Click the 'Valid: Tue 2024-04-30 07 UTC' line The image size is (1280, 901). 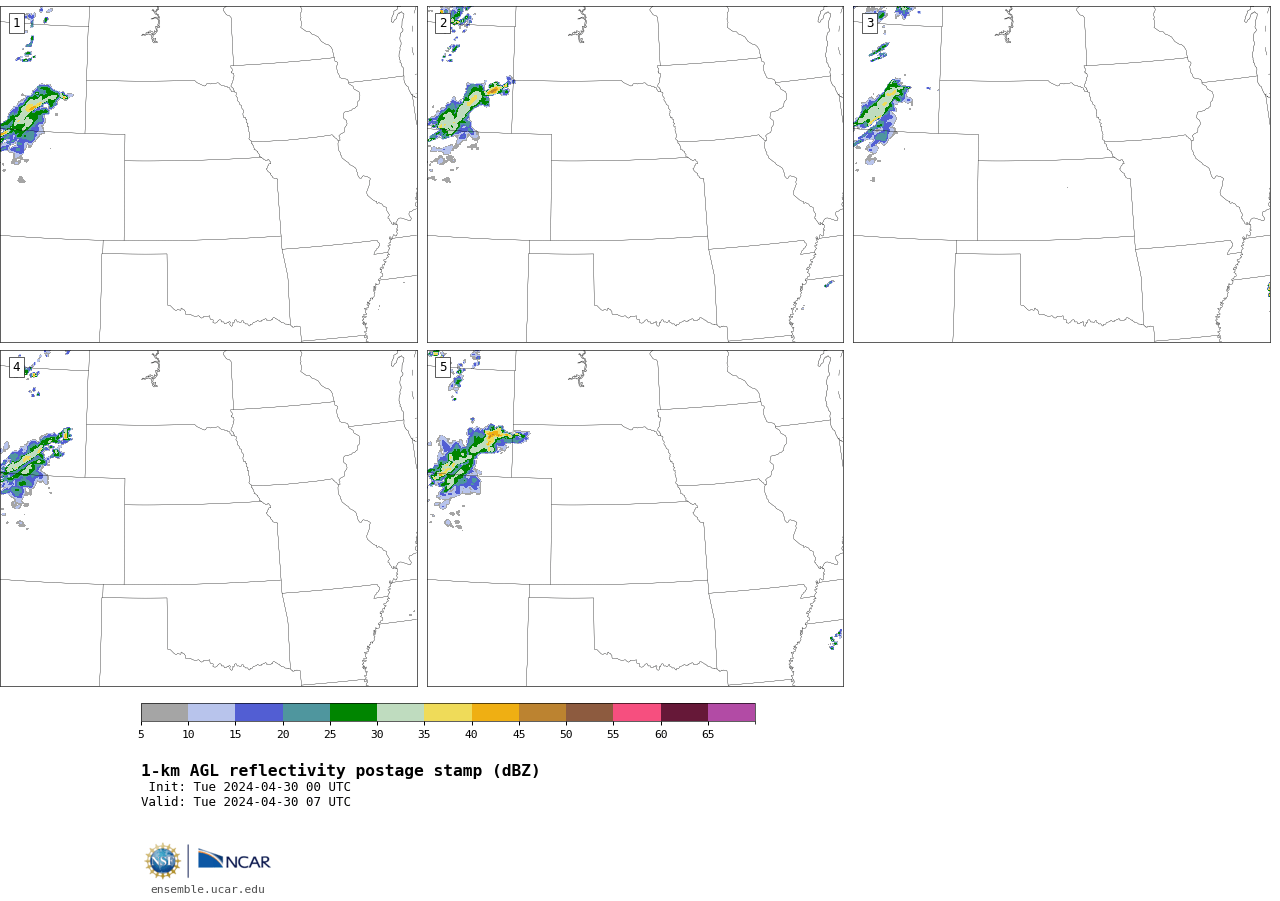(246, 802)
